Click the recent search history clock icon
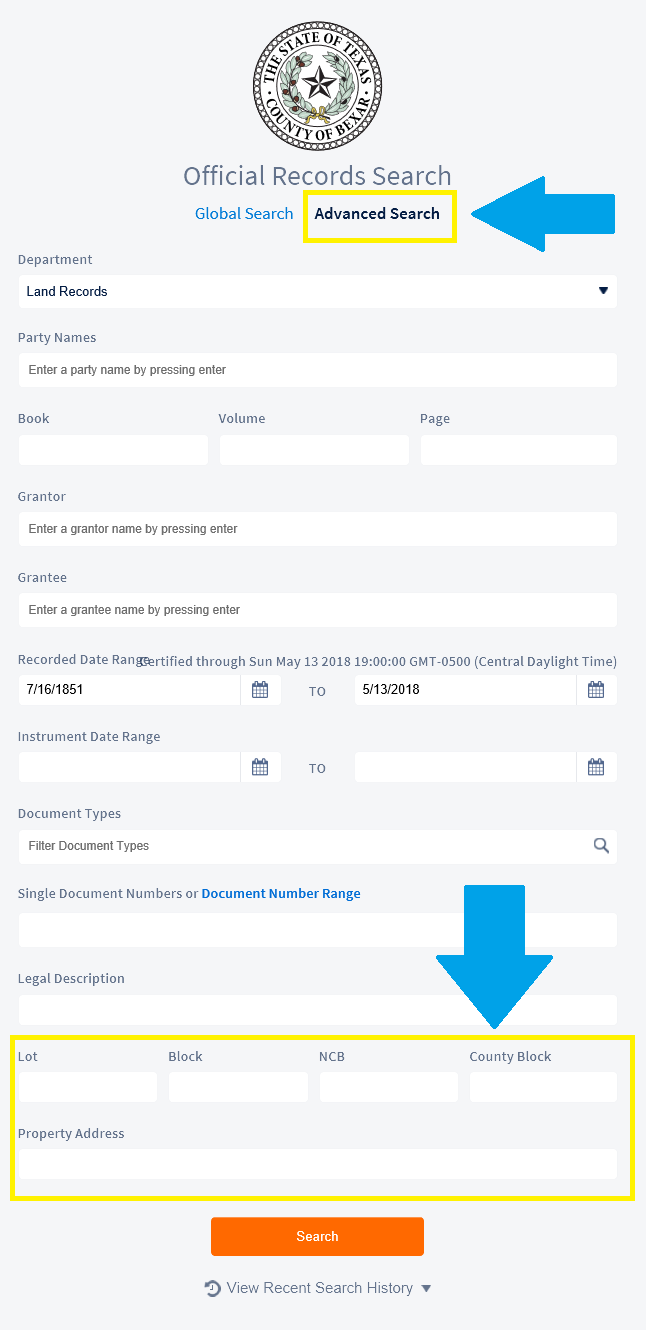Screen dimensions: 646x1330 click(212, 1288)
